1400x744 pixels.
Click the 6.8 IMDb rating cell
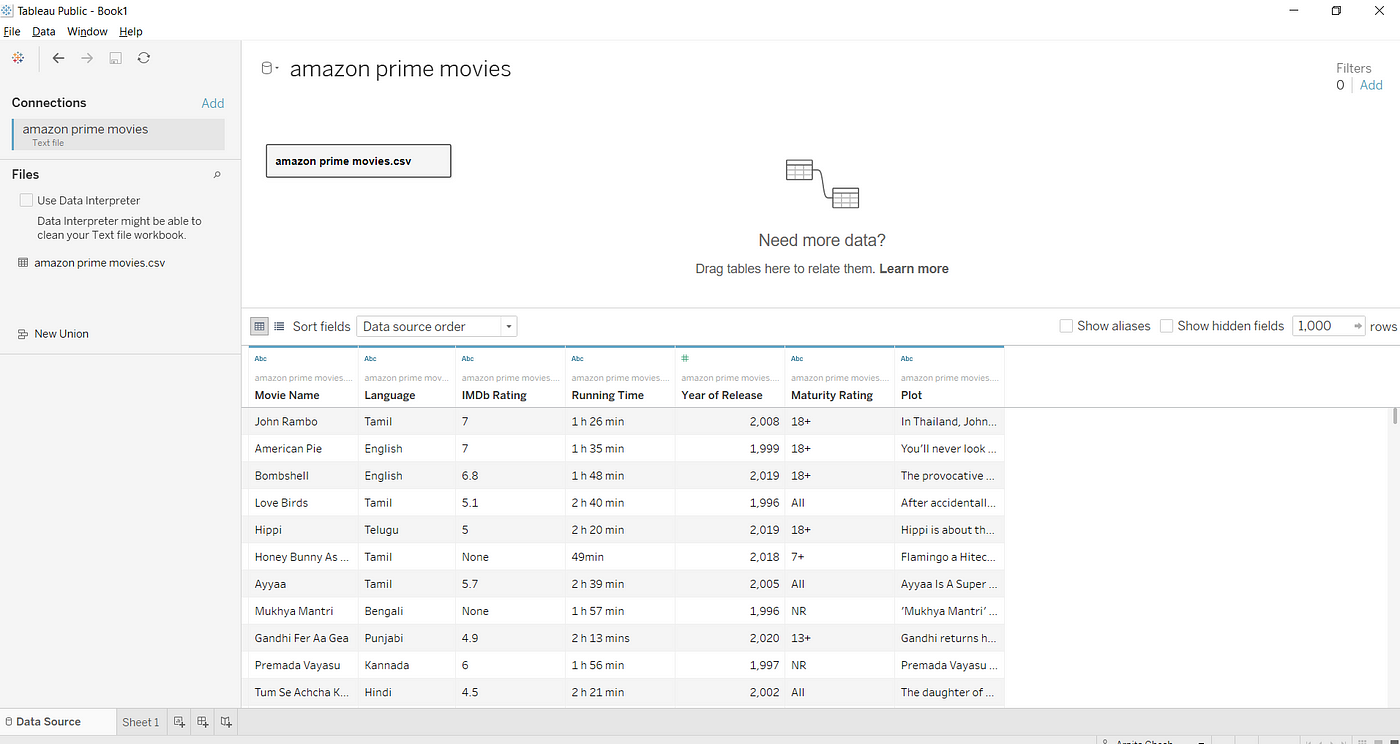[x=510, y=476]
